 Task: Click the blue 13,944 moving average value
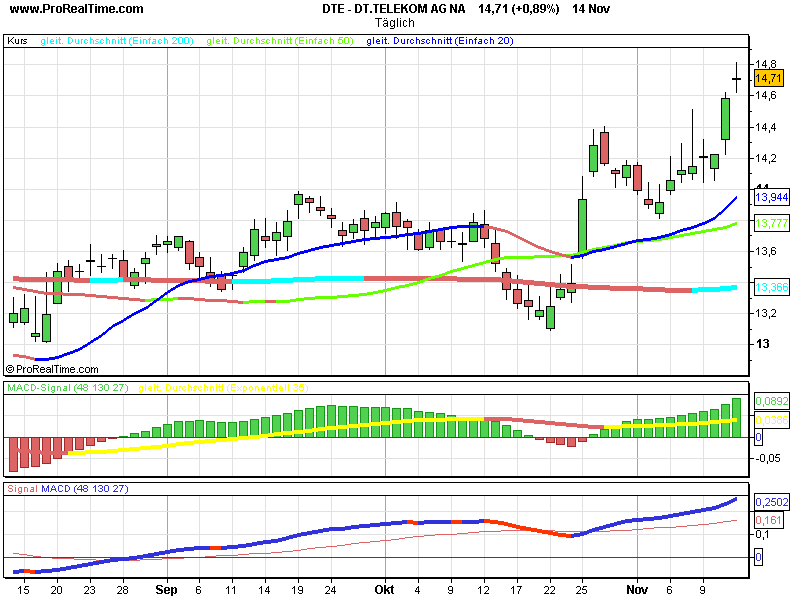(772, 197)
